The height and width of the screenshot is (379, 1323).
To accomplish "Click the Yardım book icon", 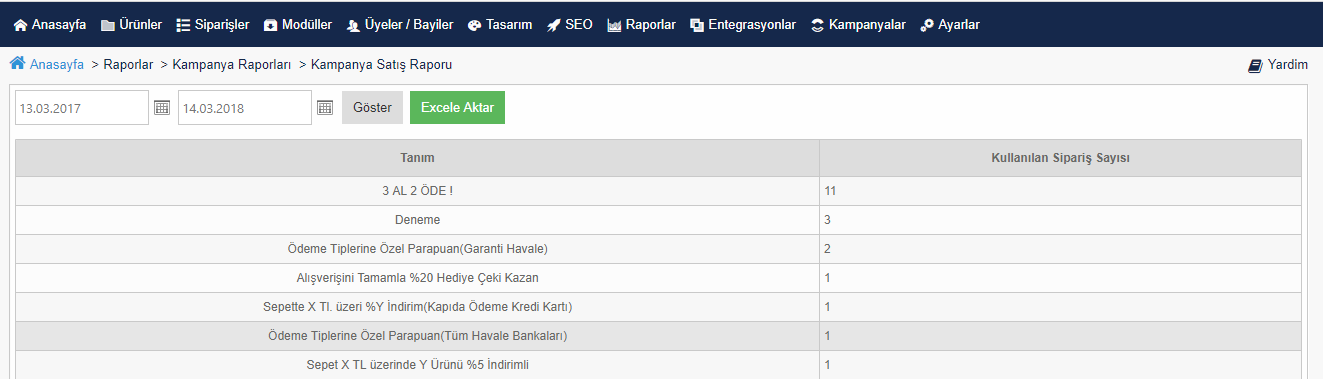I will pos(1255,65).
